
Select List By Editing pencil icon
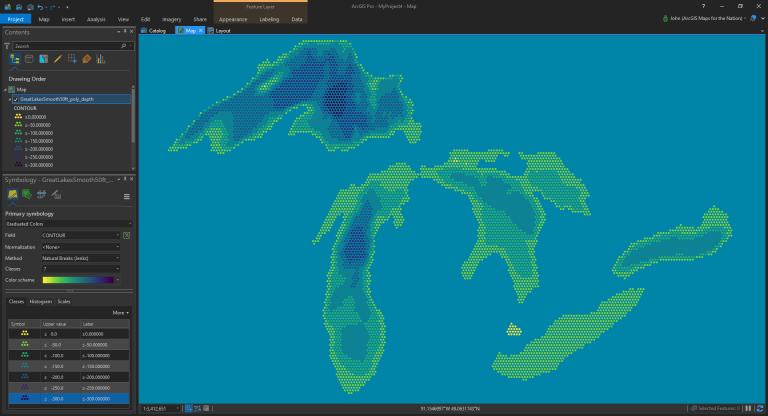click(58, 59)
